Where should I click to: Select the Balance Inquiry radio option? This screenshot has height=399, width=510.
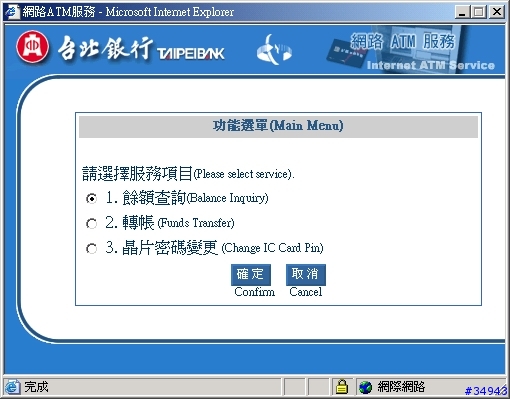click(x=91, y=199)
